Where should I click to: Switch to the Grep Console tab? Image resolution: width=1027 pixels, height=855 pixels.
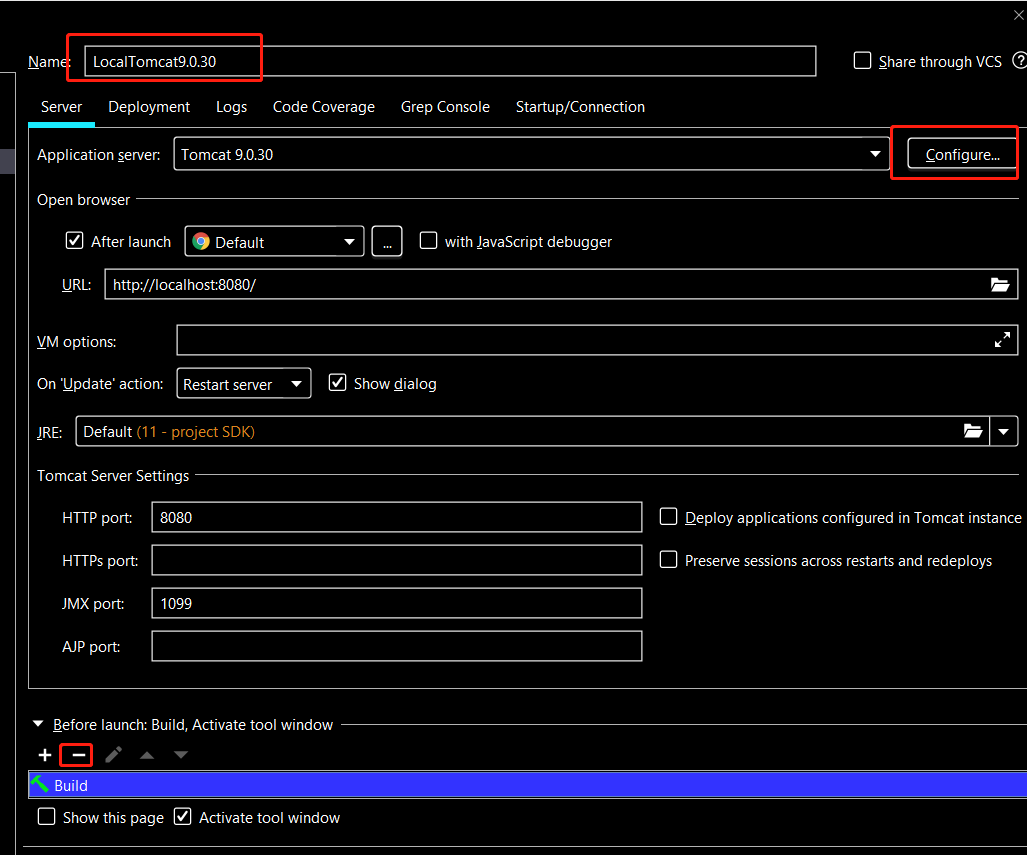(445, 107)
